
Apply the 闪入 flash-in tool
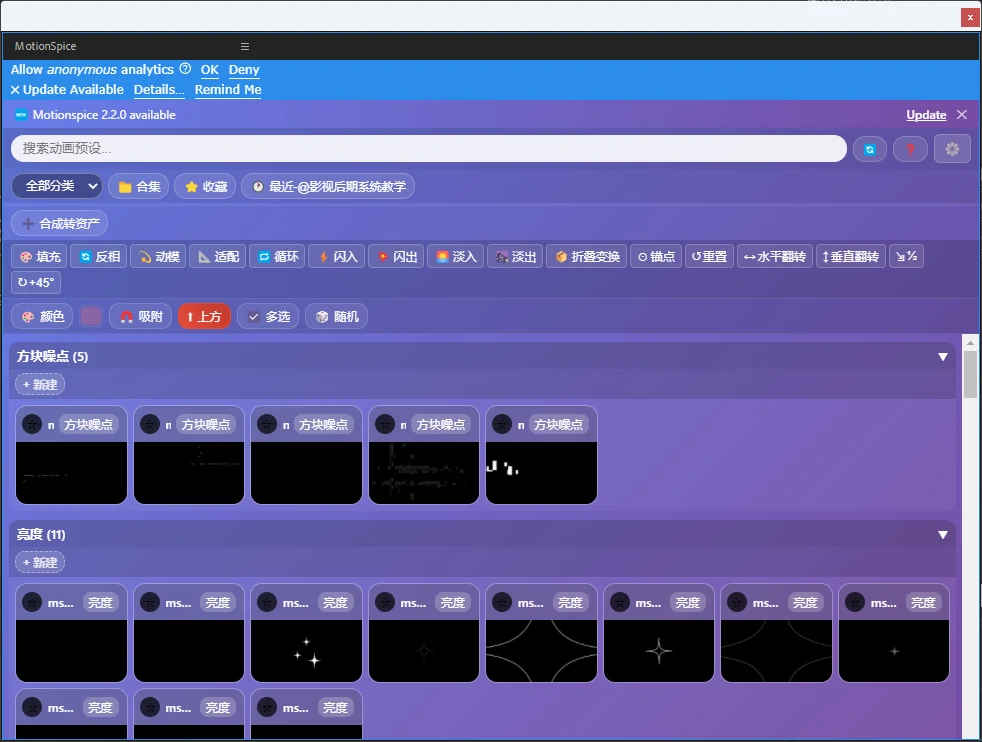pyautogui.click(x=337, y=257)
